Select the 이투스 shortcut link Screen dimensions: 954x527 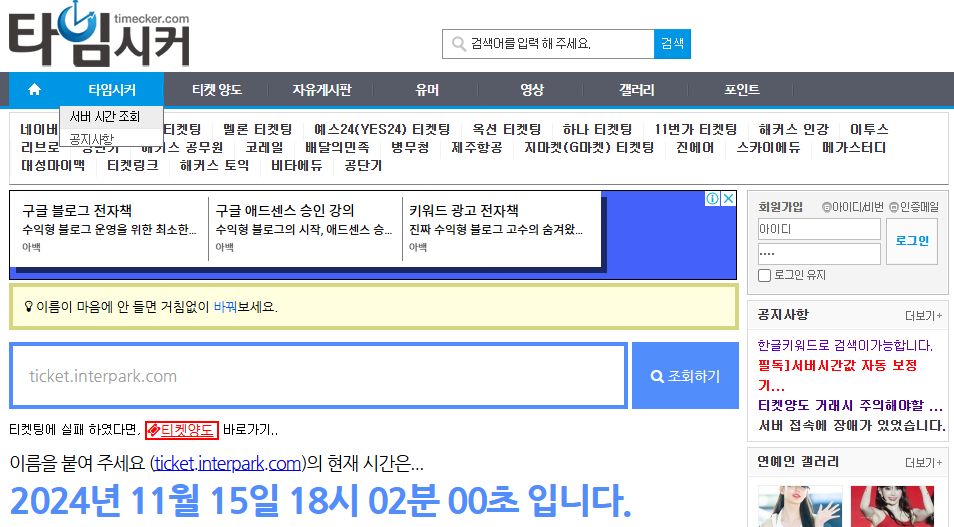coord(869,130)
